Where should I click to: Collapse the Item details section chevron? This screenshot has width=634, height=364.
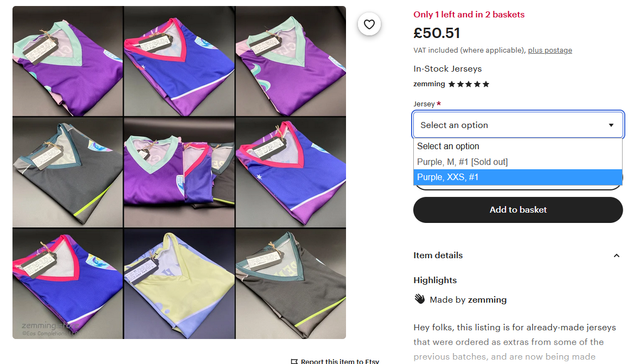click(x=616, y=256)
